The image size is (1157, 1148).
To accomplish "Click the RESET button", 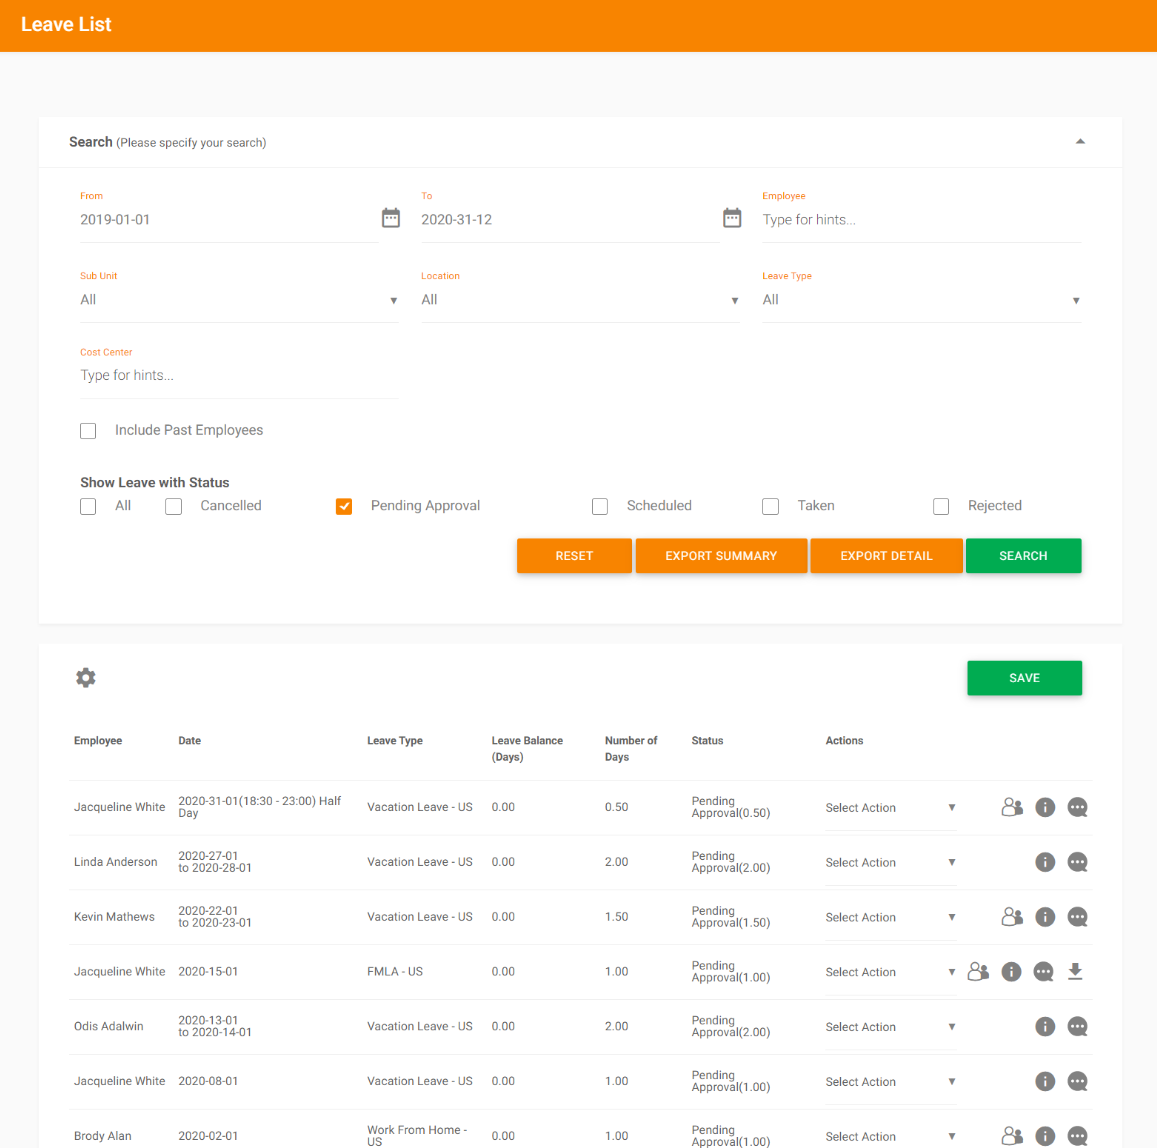I will tap(574, 556).
